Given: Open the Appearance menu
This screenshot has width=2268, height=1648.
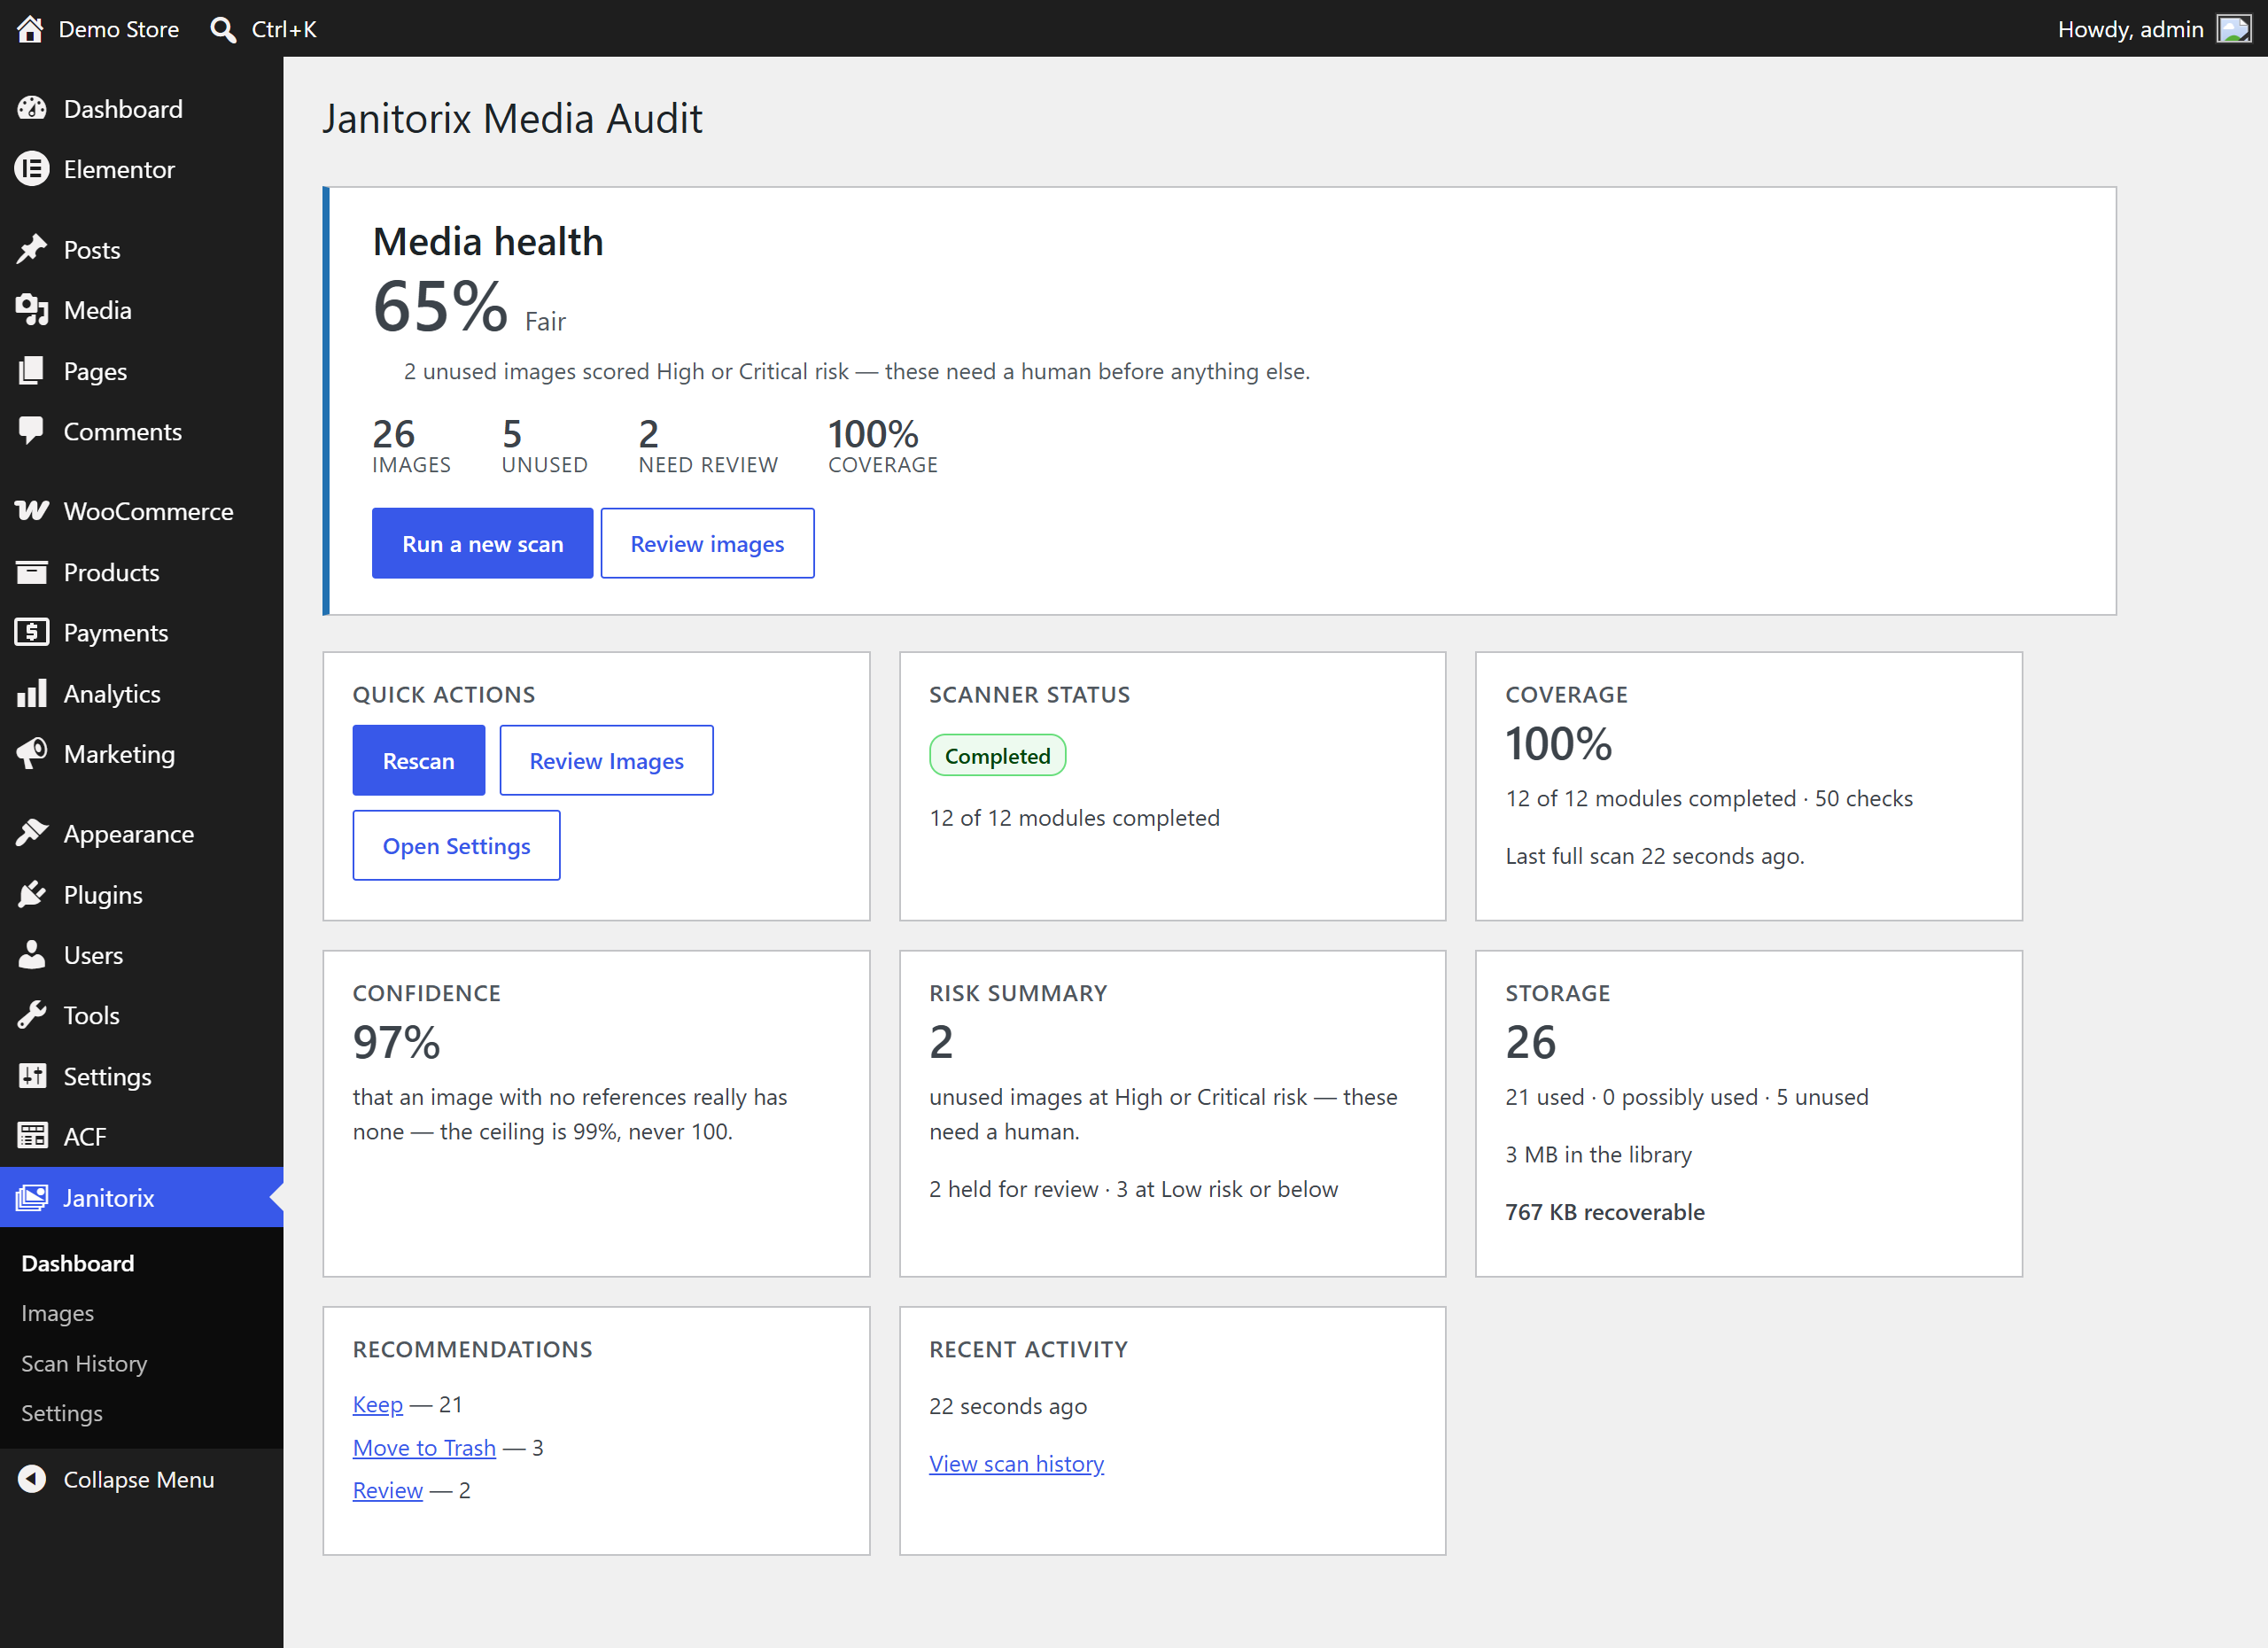Looking at the screenshot, I should 141,833.
